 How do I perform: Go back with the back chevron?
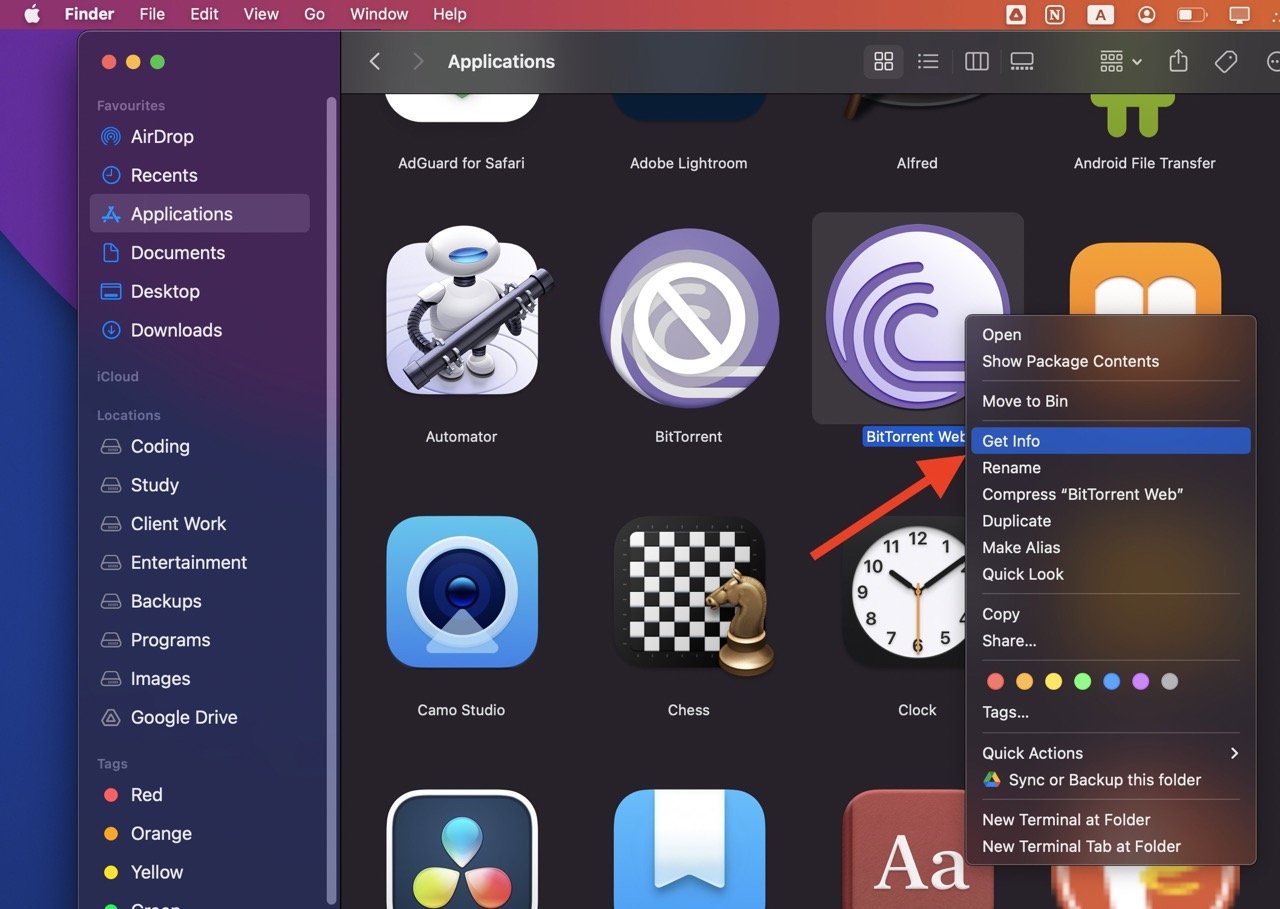375,62
